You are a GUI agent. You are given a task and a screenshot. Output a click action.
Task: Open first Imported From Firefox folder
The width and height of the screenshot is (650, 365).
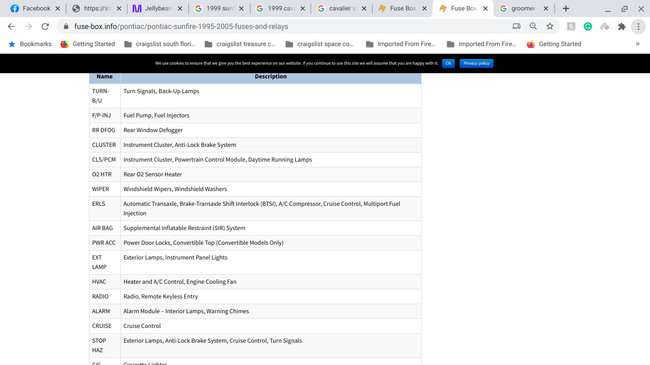(x=400, y=44)
